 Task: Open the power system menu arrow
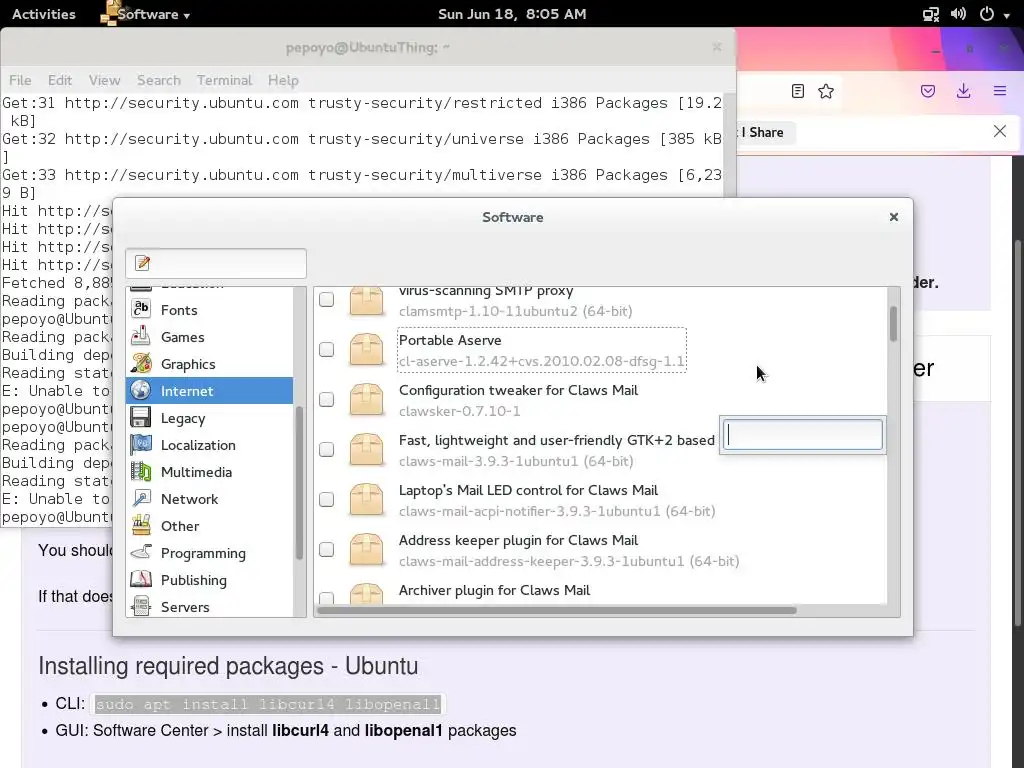[x=1006, y=14]
